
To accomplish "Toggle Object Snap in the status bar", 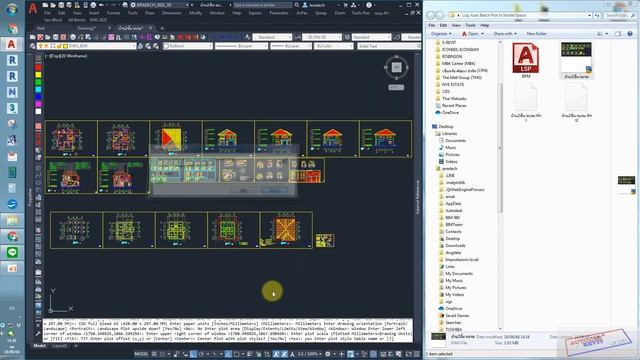I will point(236,354).
